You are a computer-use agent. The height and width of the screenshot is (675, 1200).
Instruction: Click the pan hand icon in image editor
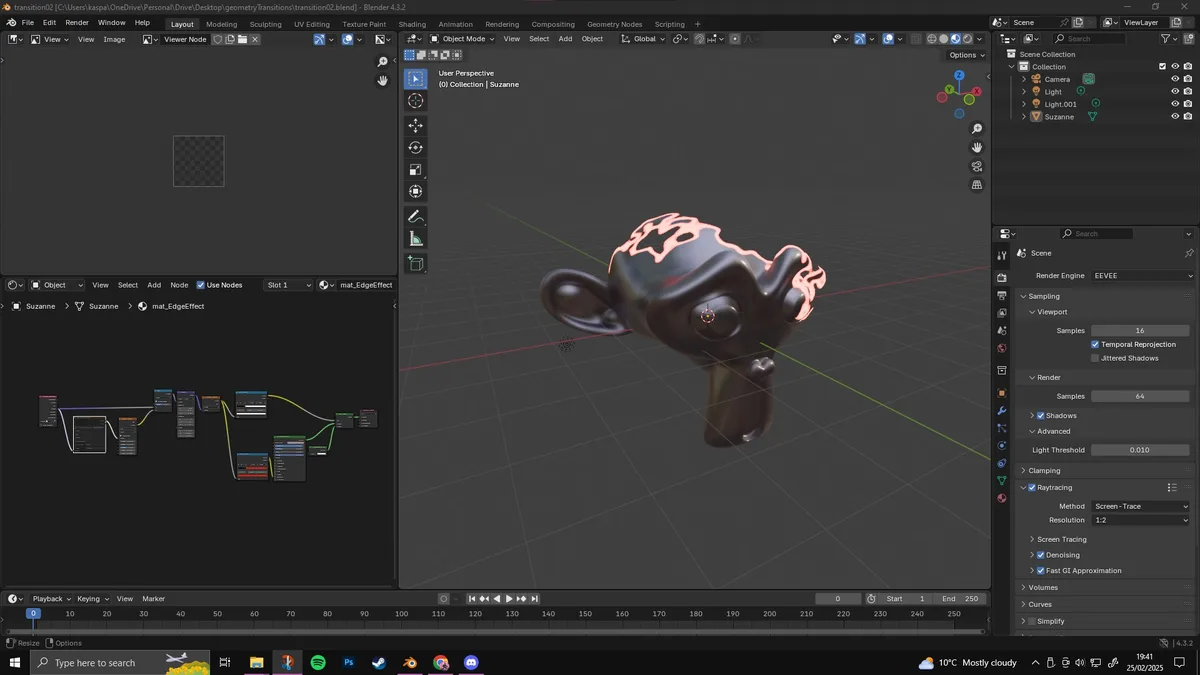click(382, 80)
